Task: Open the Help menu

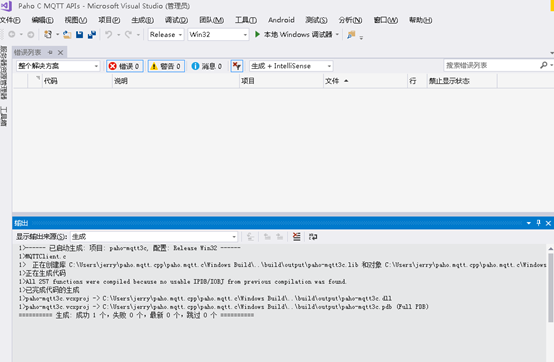Action: pos(420,20)
